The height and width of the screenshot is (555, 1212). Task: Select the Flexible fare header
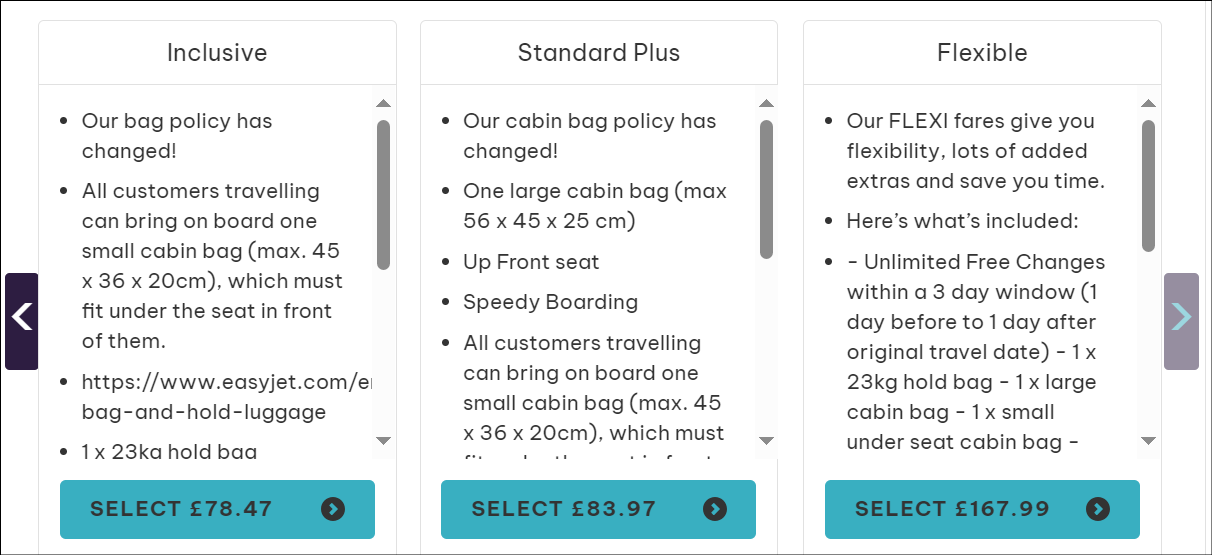[x=981, y=53]
